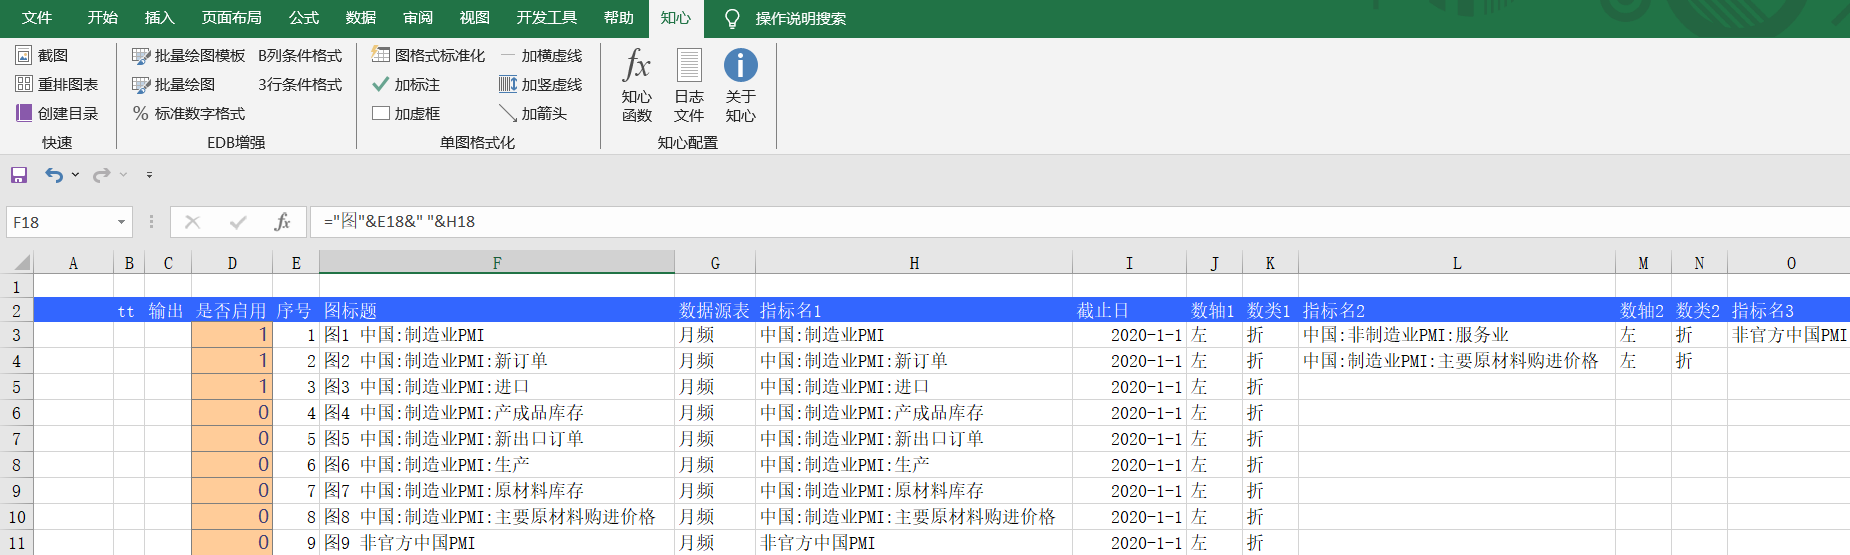Click 截止日 header cell
Screen dimensions: 1850x555
pos(1130,310)
